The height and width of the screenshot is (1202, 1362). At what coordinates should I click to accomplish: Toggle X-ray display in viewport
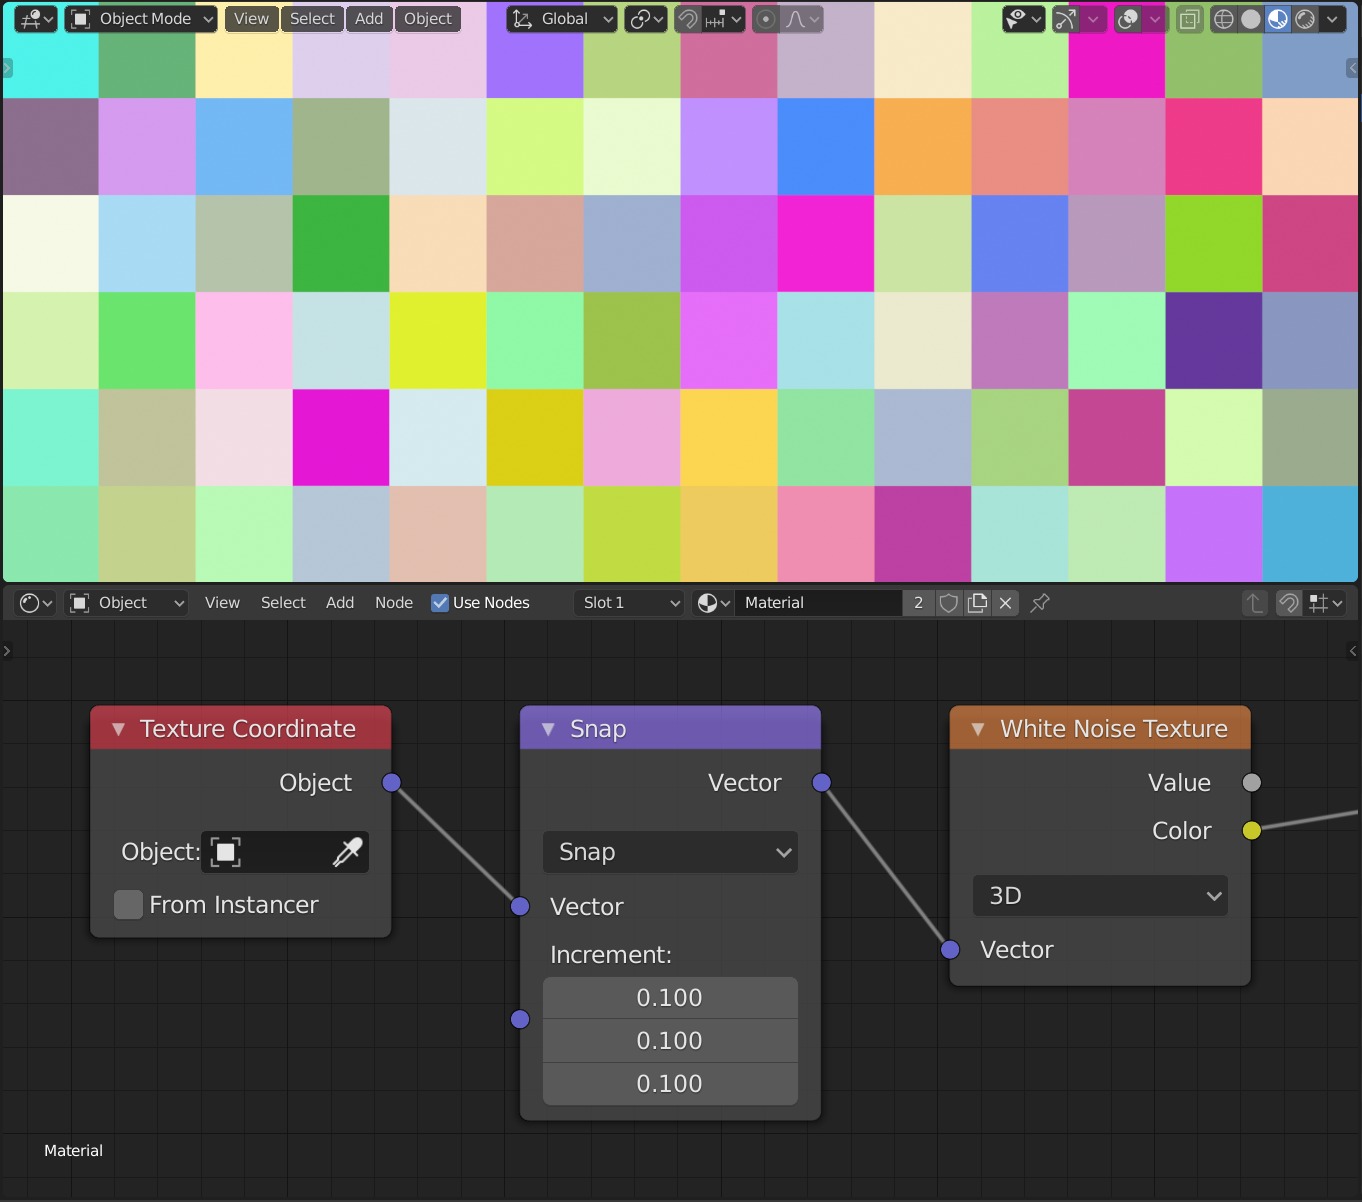(x=1189, y=19)
